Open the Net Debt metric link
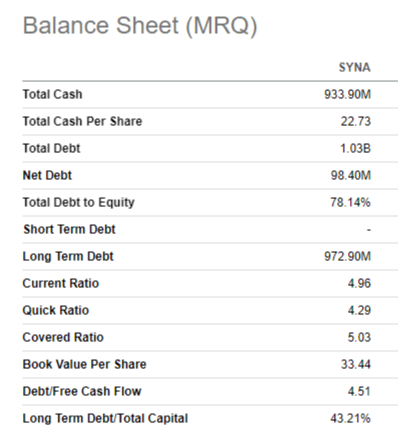Viewport: 398px width, 437px height. tap(47, 175)
